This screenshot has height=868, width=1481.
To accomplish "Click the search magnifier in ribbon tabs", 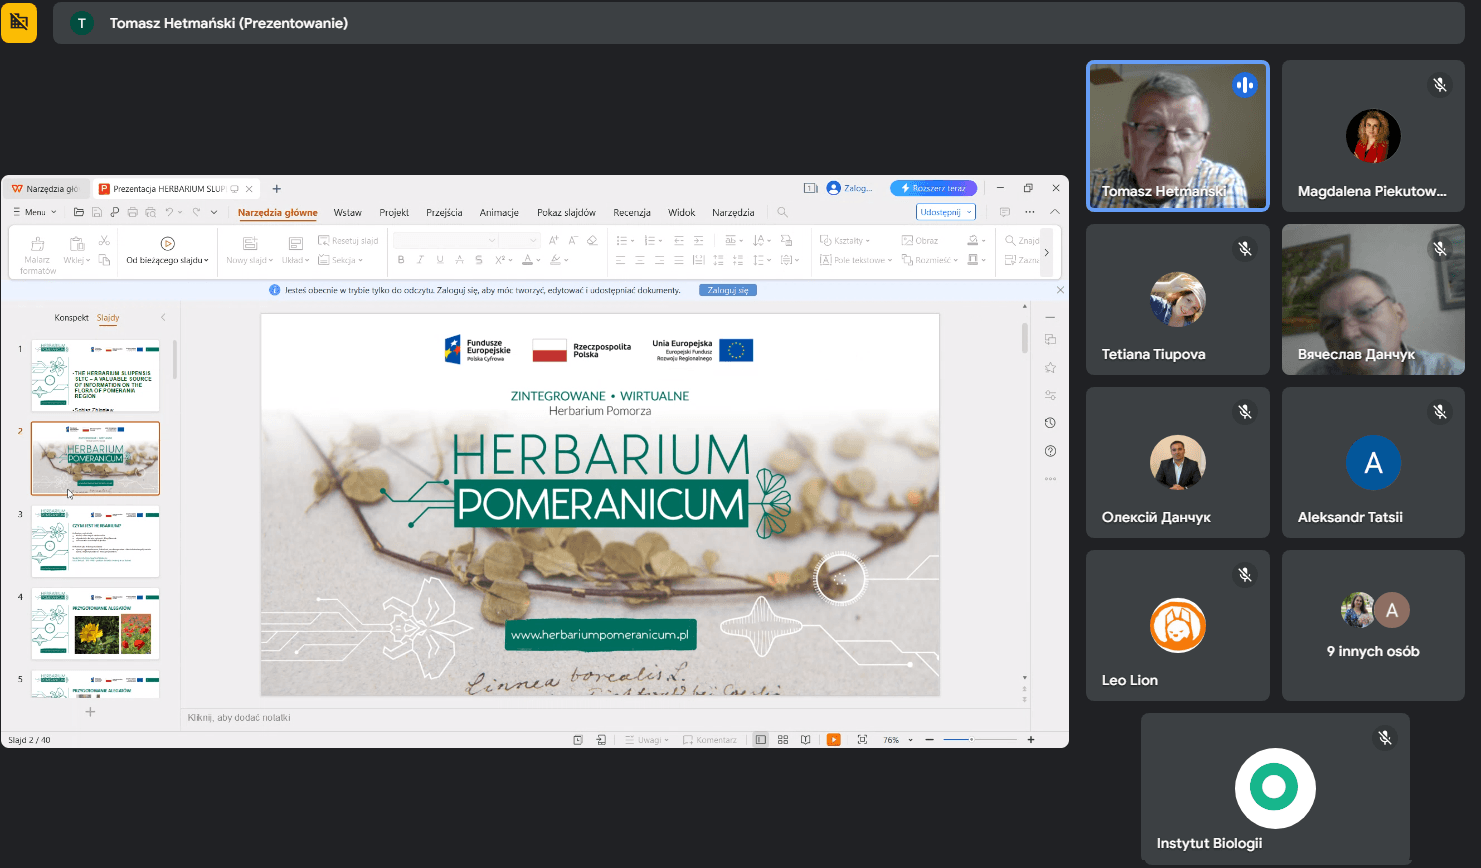I will [x=783, y=212].
